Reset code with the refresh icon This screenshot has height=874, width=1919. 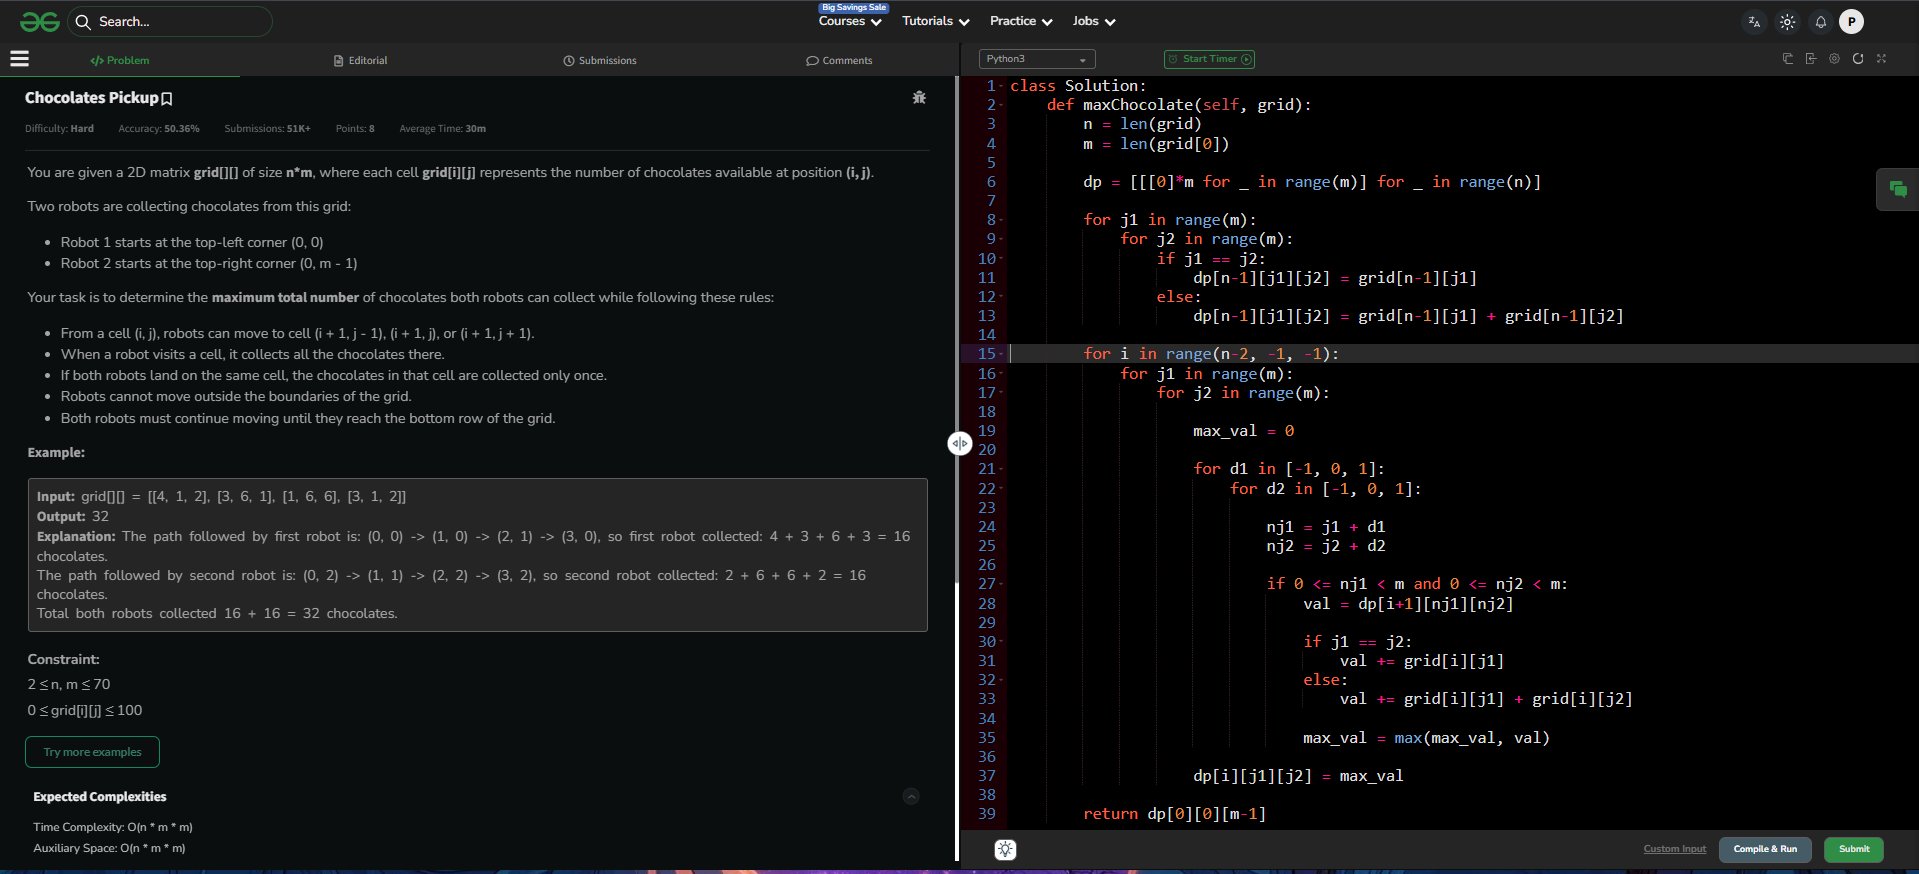1858,59
